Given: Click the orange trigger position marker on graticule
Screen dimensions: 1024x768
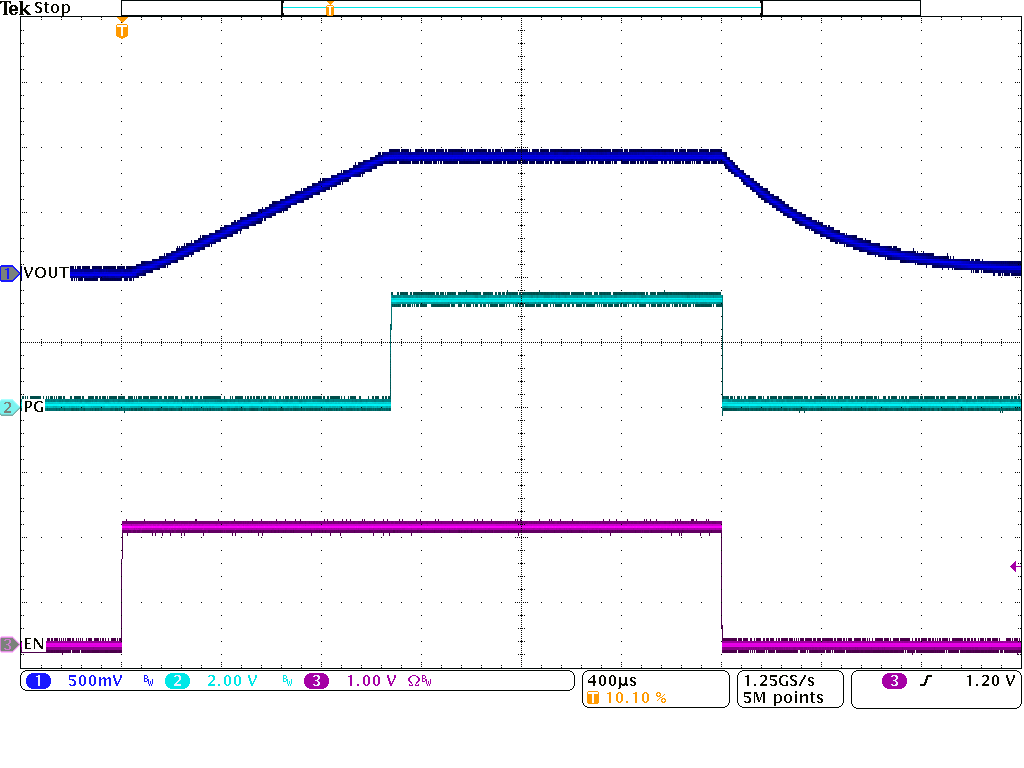Looking at the screenshot, I should [122, 30].
